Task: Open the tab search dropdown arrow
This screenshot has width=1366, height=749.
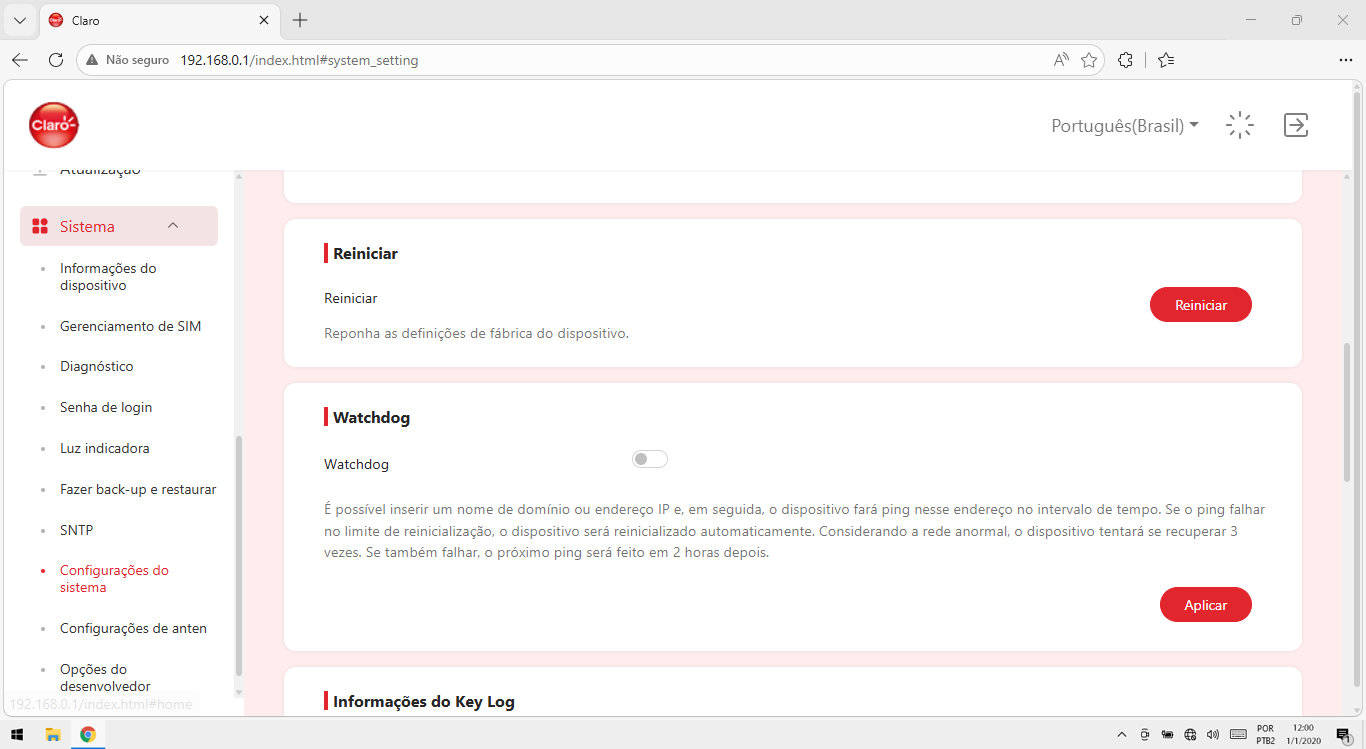Action: tap(19, 20)
